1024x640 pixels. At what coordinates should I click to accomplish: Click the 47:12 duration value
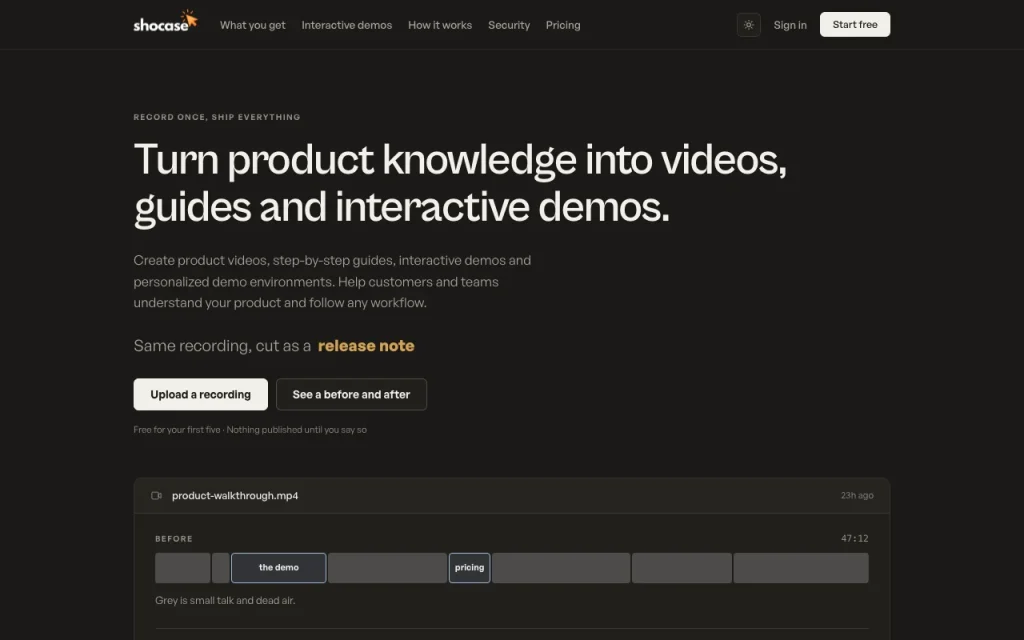tap(854, 539)
